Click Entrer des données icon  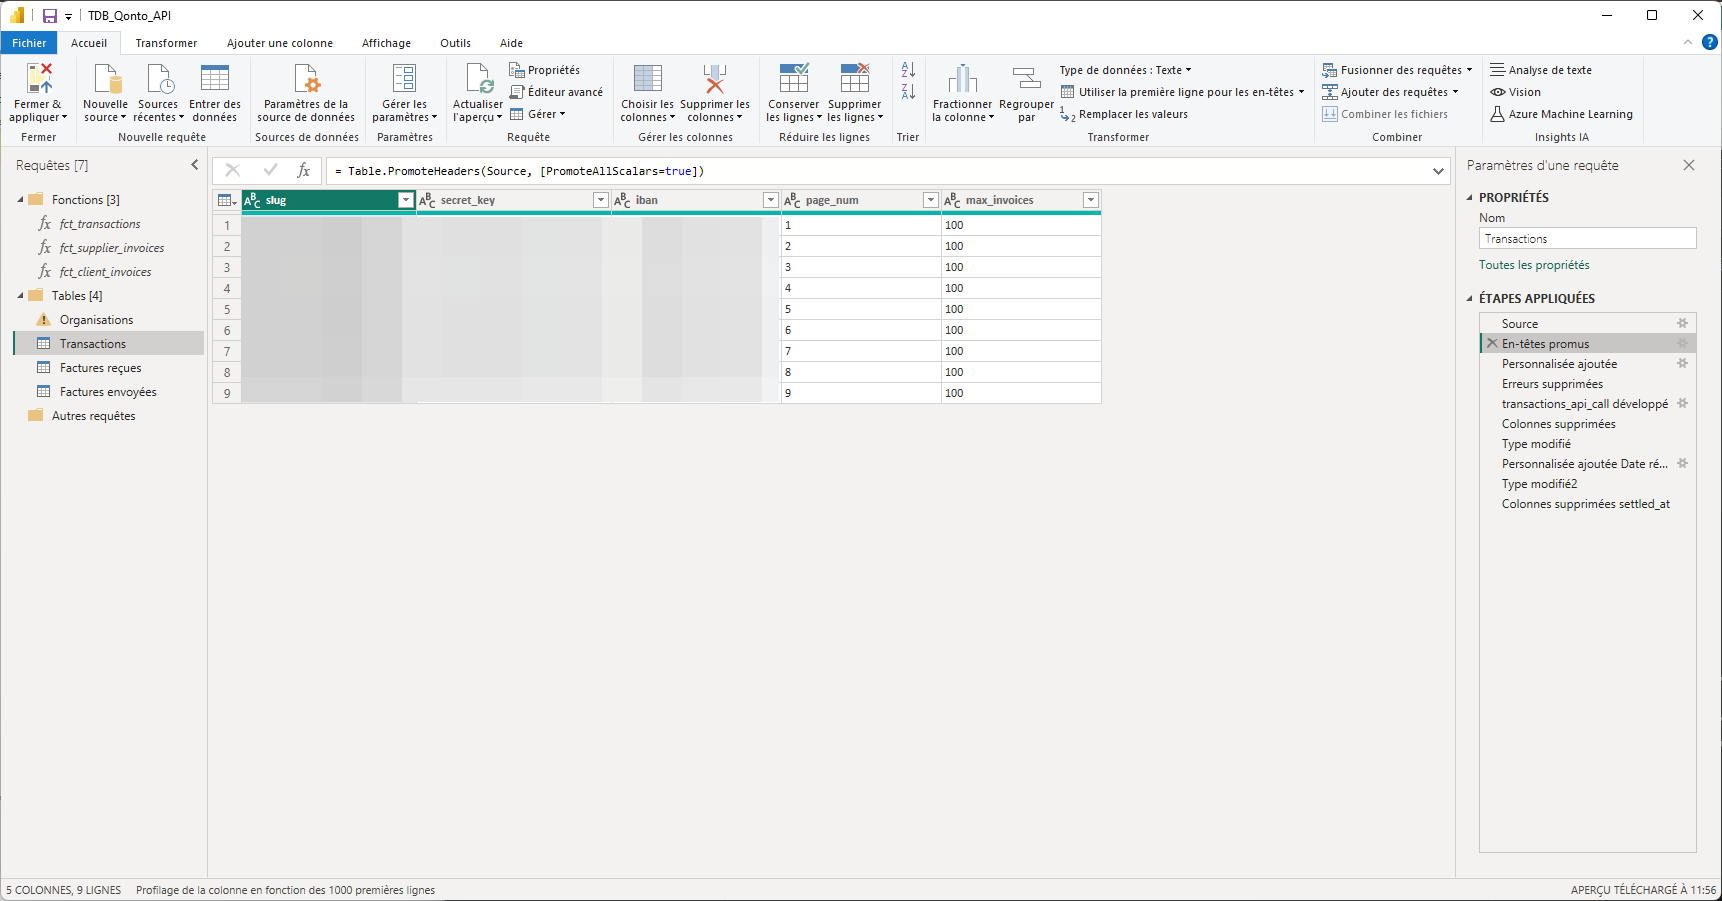pyautogui.click(x=215, y=79)
